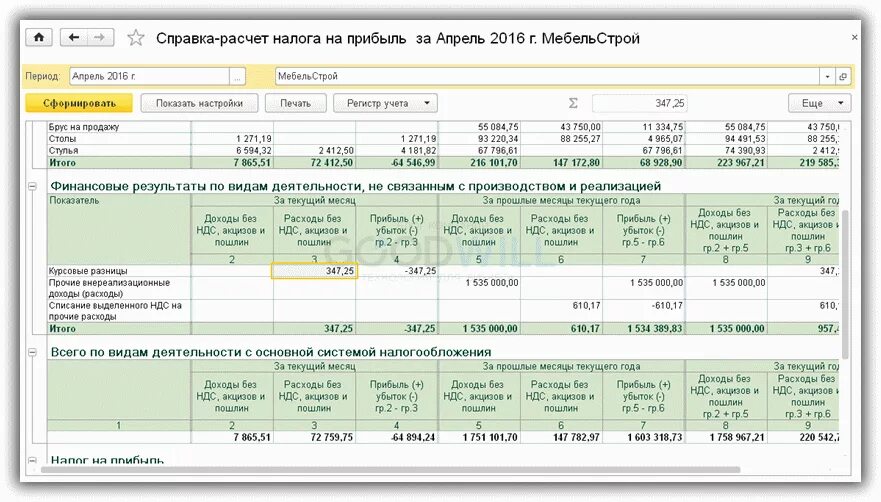Click total value 1 758 967,21
The height and width of the screenshot is (502, 881).
737,437
